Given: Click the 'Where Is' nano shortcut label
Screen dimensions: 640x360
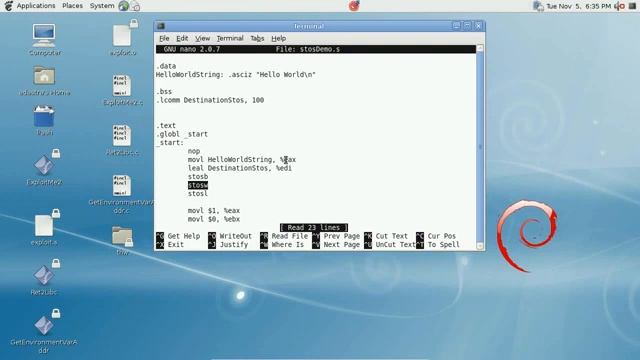Looking at the screenshot, I should coord(288,244).
